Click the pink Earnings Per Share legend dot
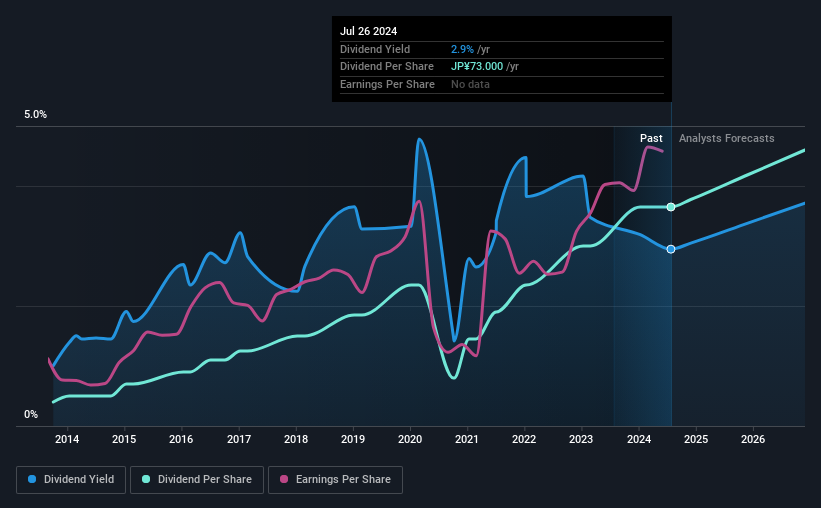This screenshot has height=508, width=821. [284, 479]
